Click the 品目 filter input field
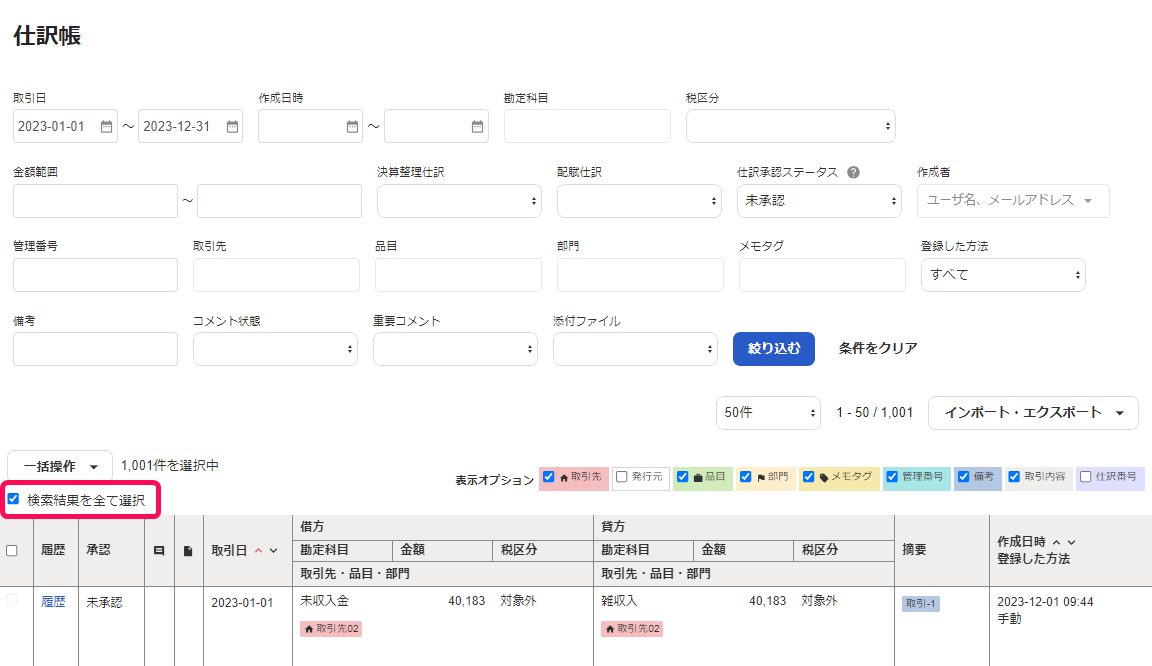 [458, 275]
